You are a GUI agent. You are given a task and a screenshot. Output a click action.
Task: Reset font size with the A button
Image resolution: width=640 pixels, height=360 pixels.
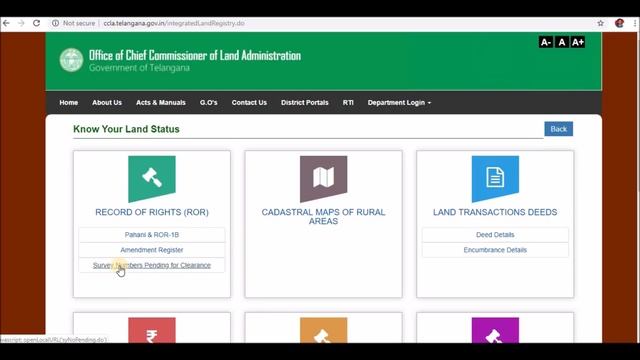(x=562, y=42)
